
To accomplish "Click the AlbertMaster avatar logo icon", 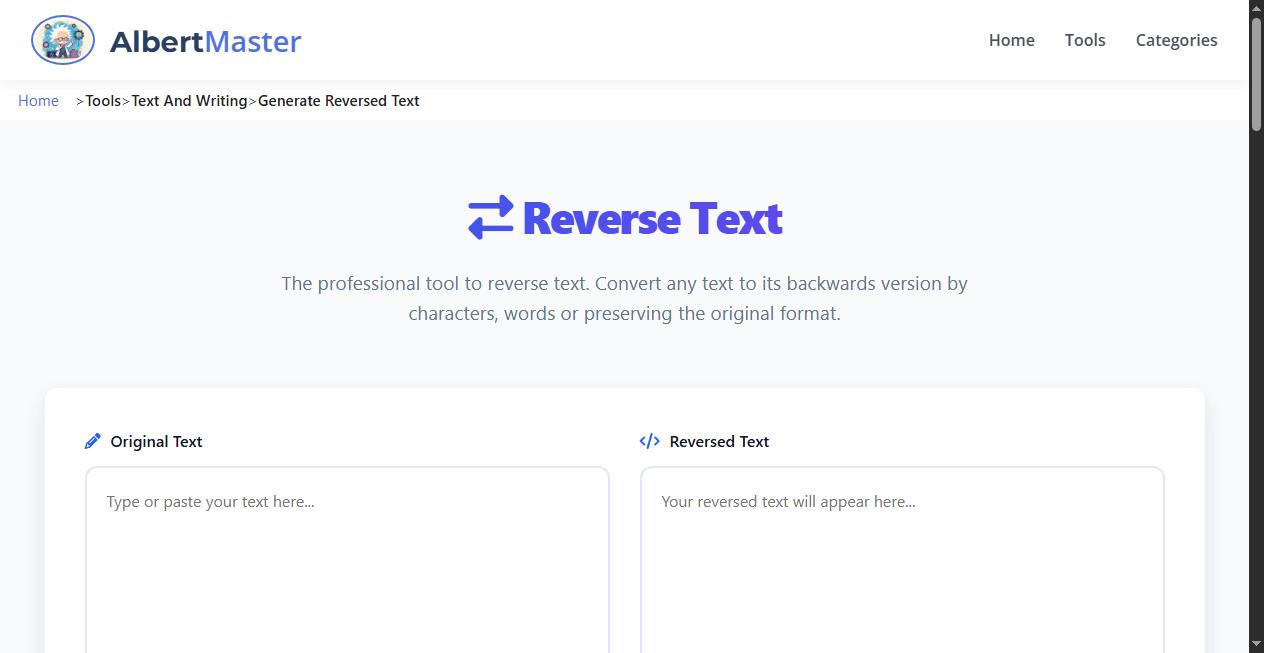I will tap(62, 40).
